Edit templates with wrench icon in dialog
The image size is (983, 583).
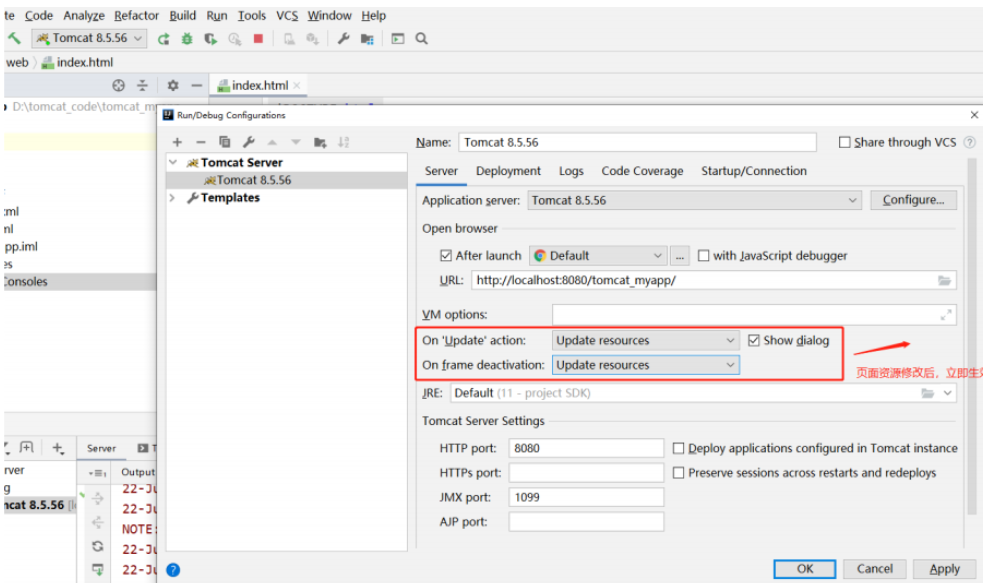248,142
